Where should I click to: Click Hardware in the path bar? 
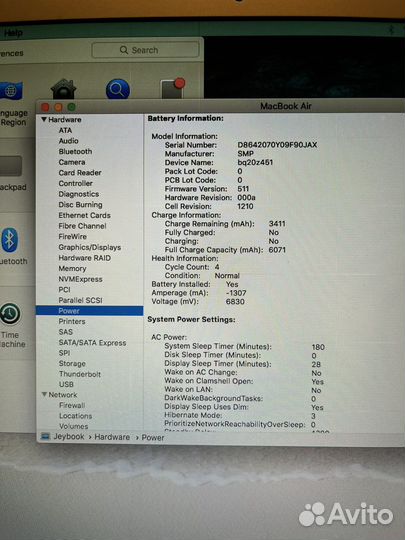[x=112, y=437]
